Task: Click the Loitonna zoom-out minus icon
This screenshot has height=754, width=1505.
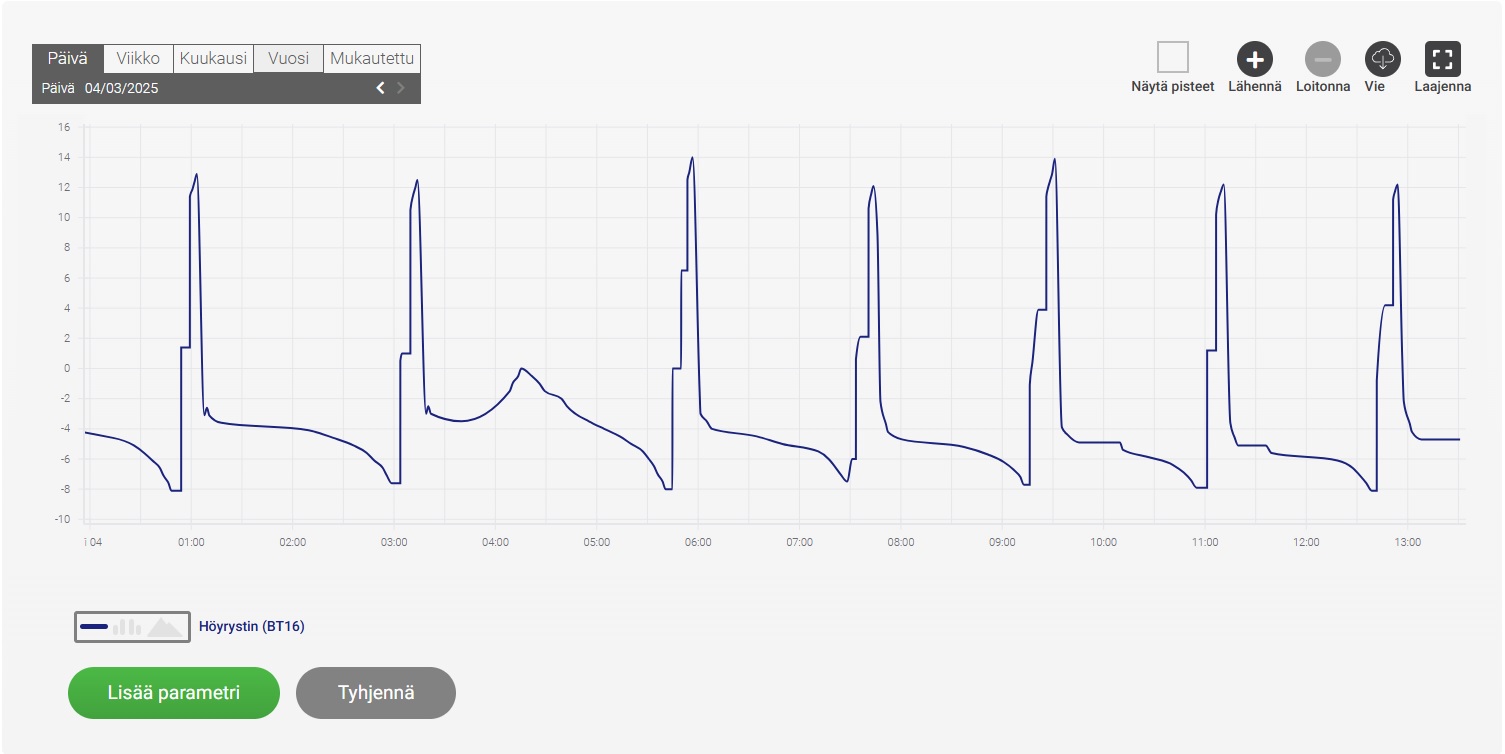Action: click(1322, 59)
